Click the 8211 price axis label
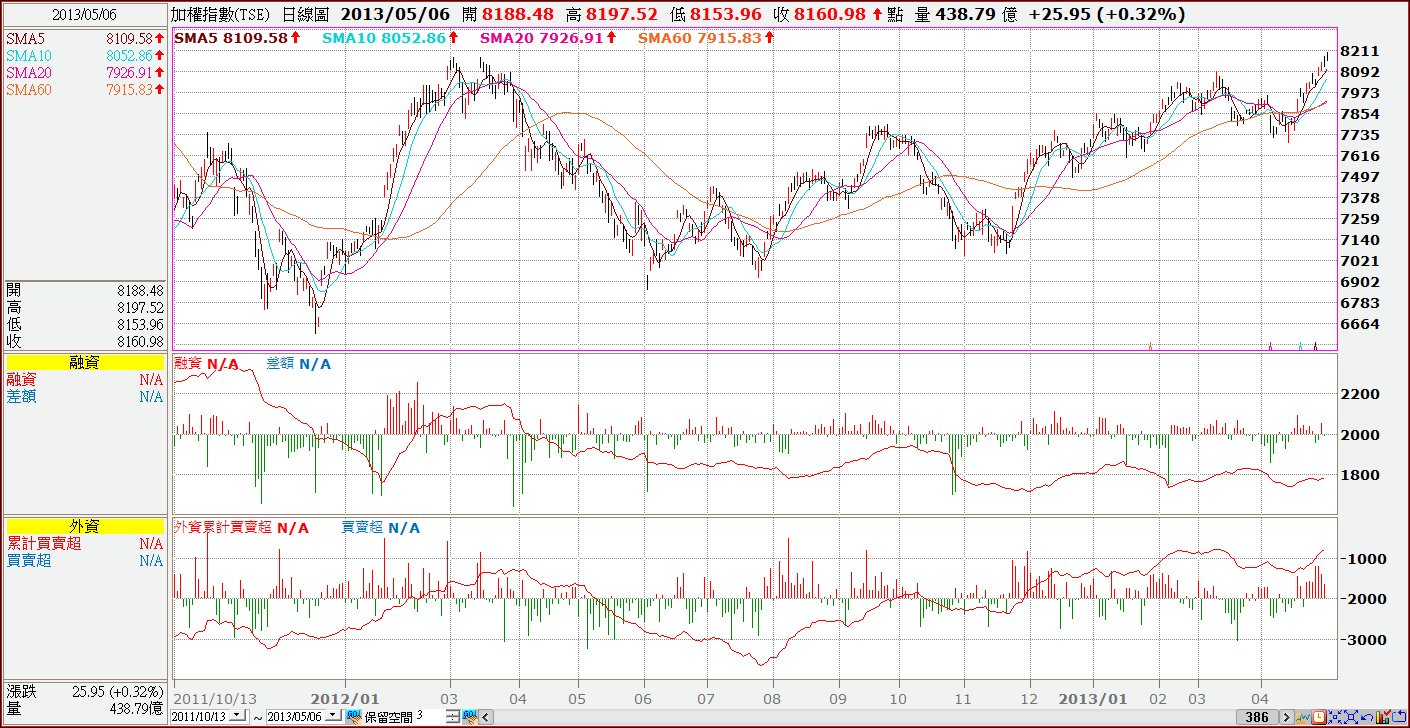 [1361, 51]
